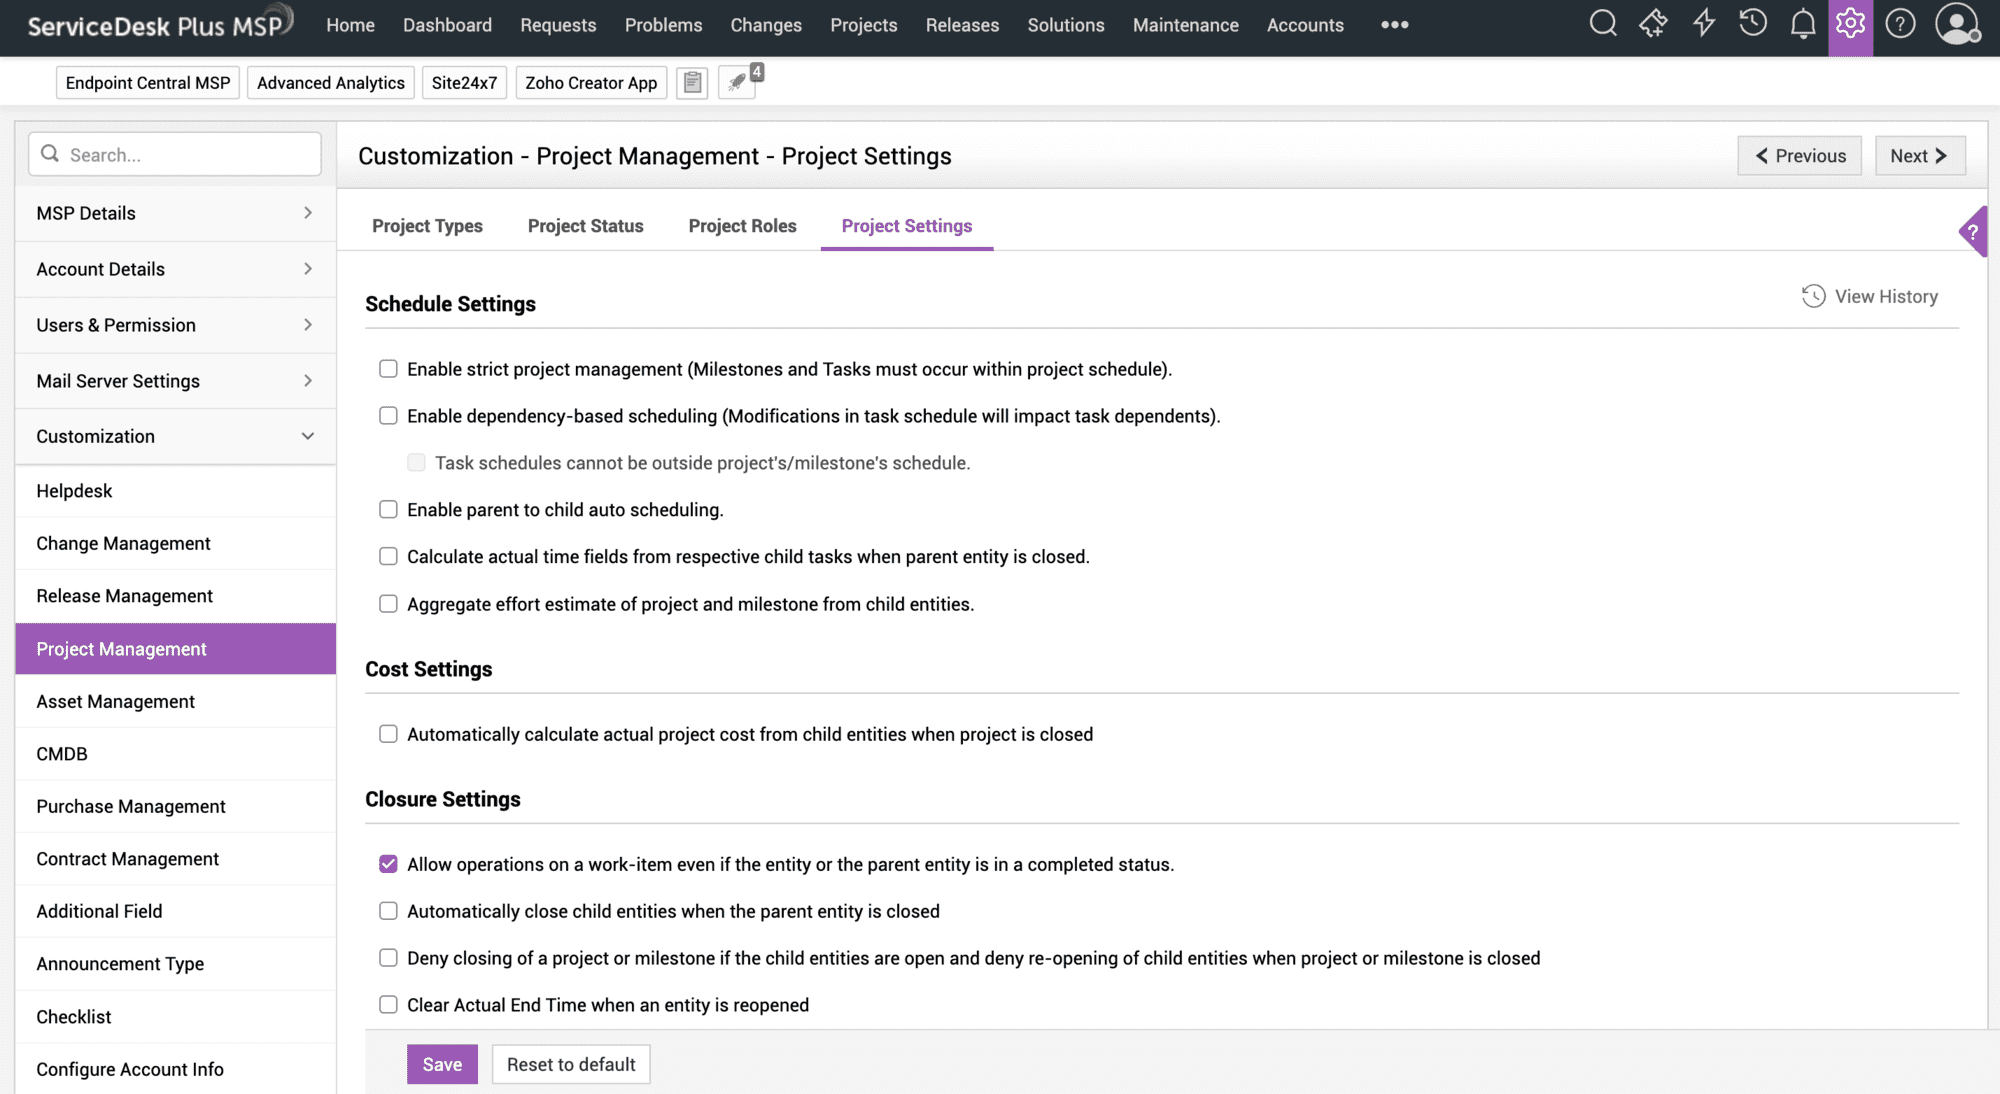Uncheck Allow operations on a work-item checkbox
This screenshot has width=2000, height=1094.
tap(388, 864)
